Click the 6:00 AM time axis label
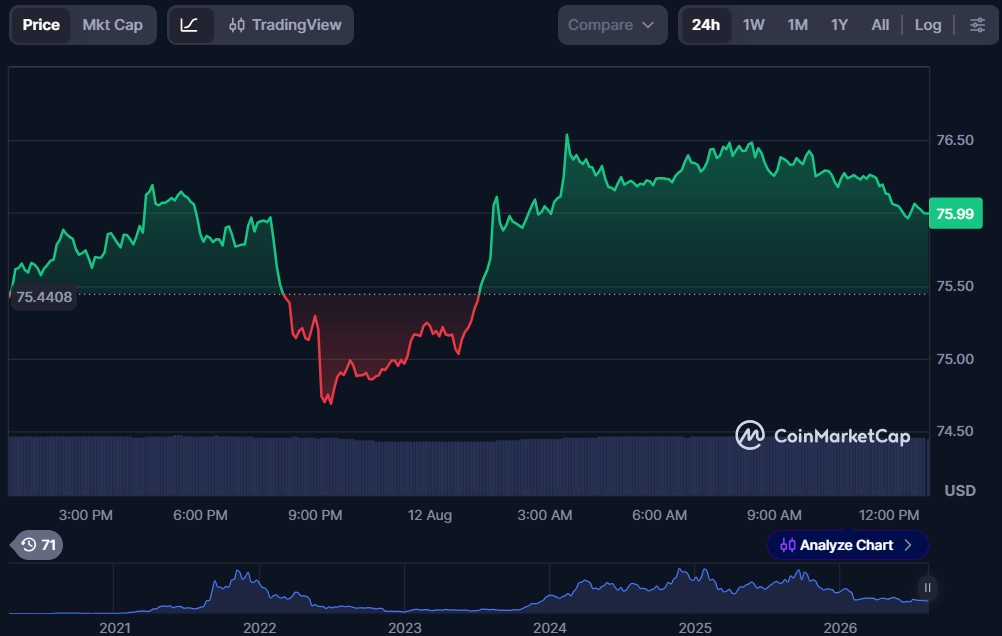This screenshot has height=636, width=1002. (x=659, y=515)
